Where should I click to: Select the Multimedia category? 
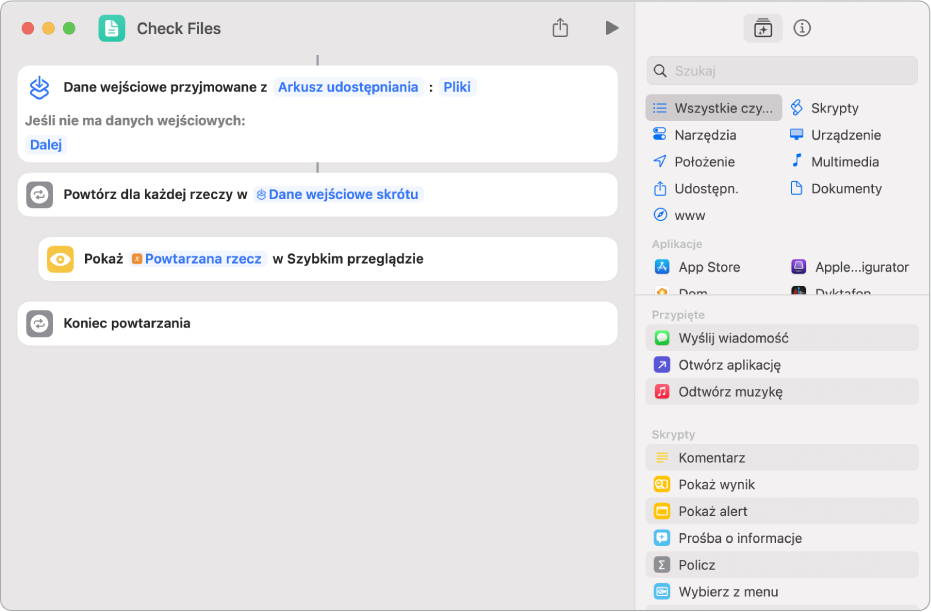pos(844,161)
